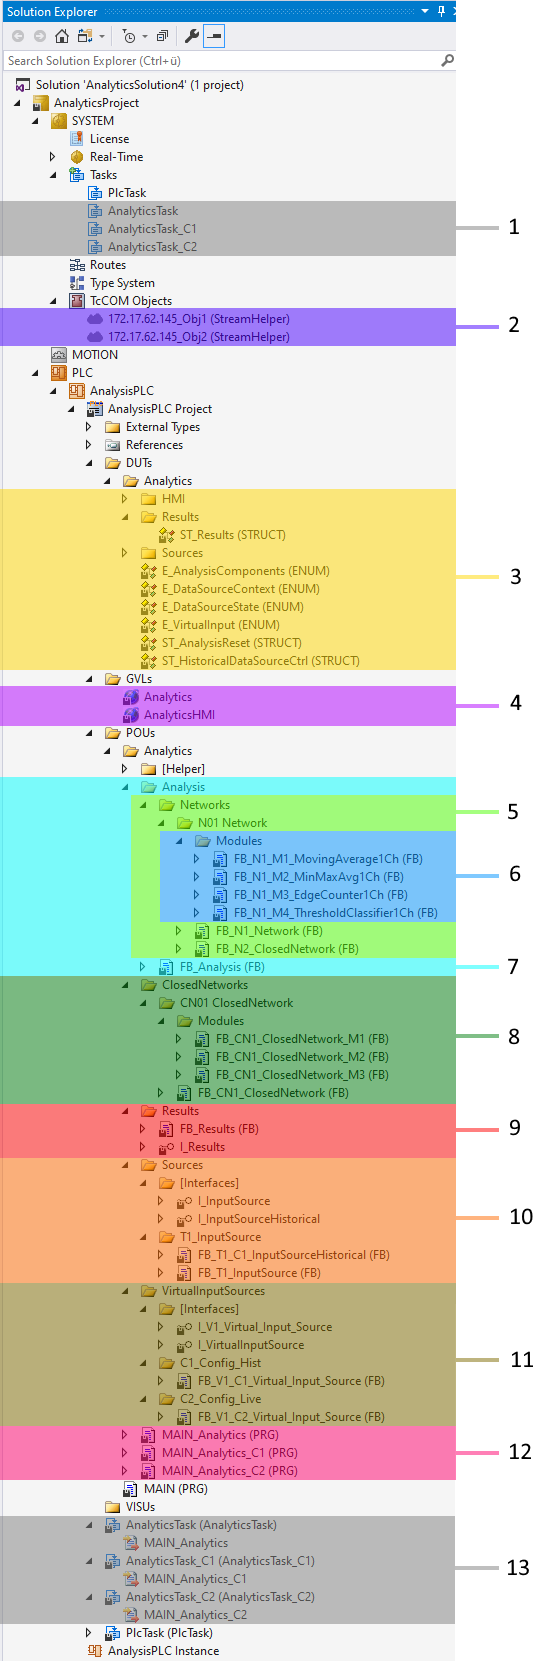Collapse the PLC node
The image size is (548, 1661).
(x=36, y=373)
